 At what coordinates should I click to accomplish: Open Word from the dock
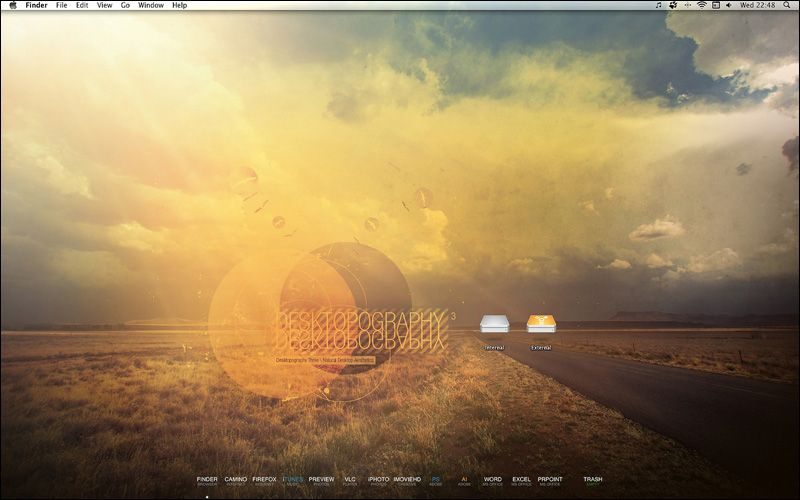(x=493, y=481)
